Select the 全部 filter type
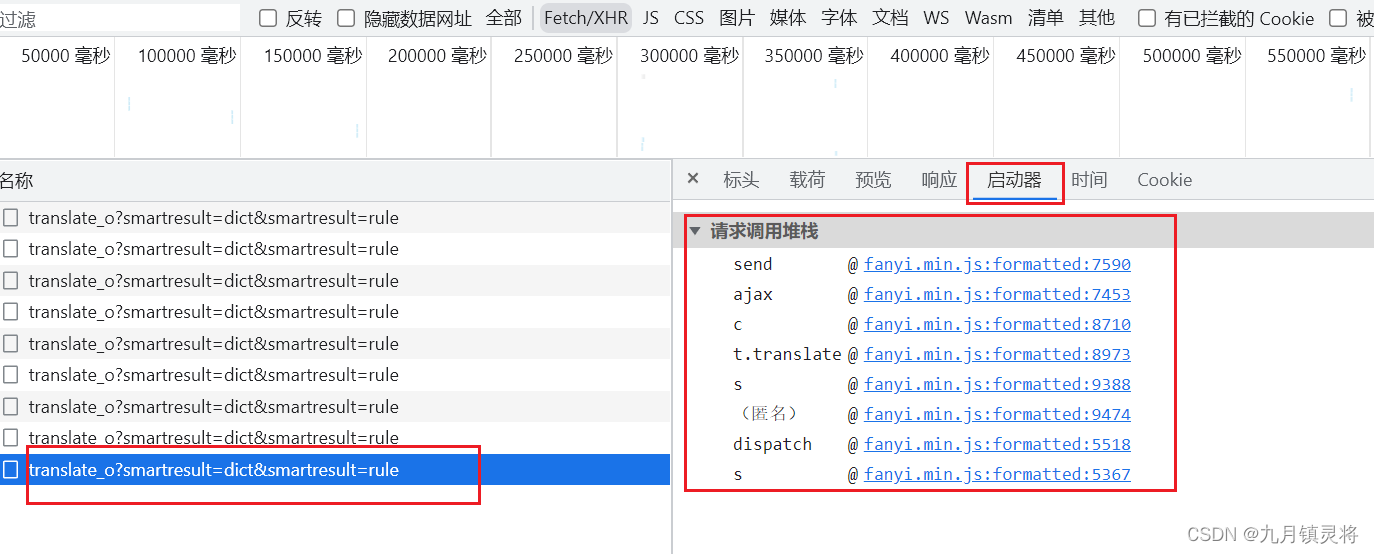 point(504,18)
